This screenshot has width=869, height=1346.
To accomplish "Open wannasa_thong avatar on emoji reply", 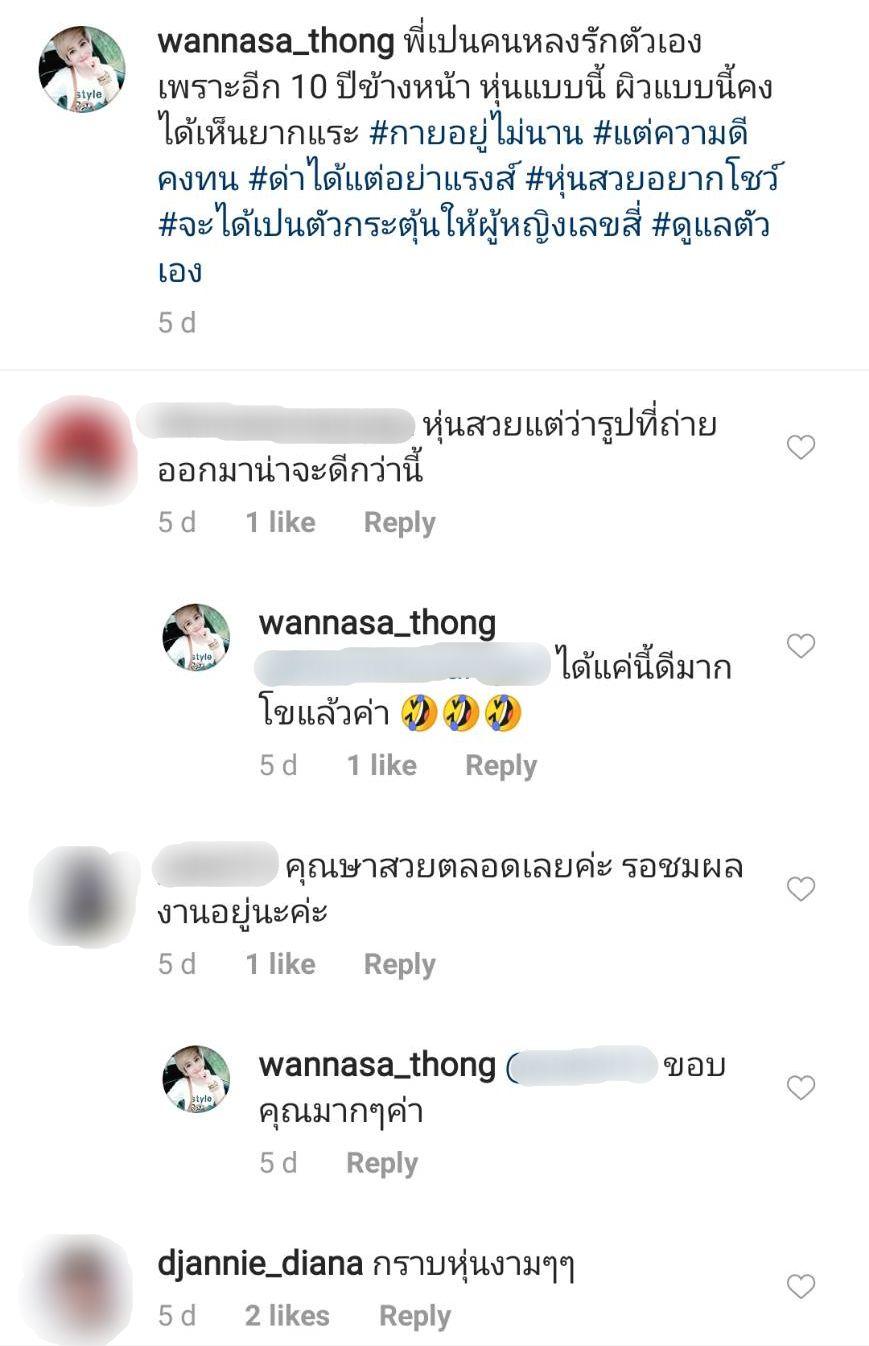I will coord(196,637).
